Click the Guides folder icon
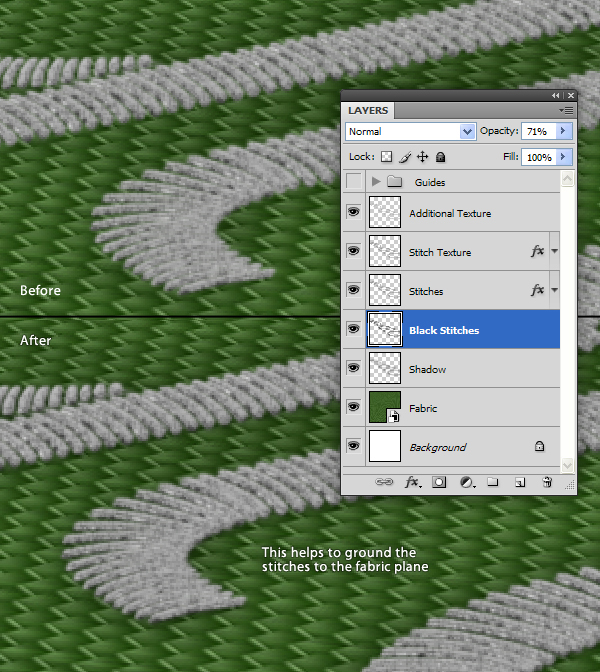Viewport: 600px width, 672px height. click(x=394, y=182)
